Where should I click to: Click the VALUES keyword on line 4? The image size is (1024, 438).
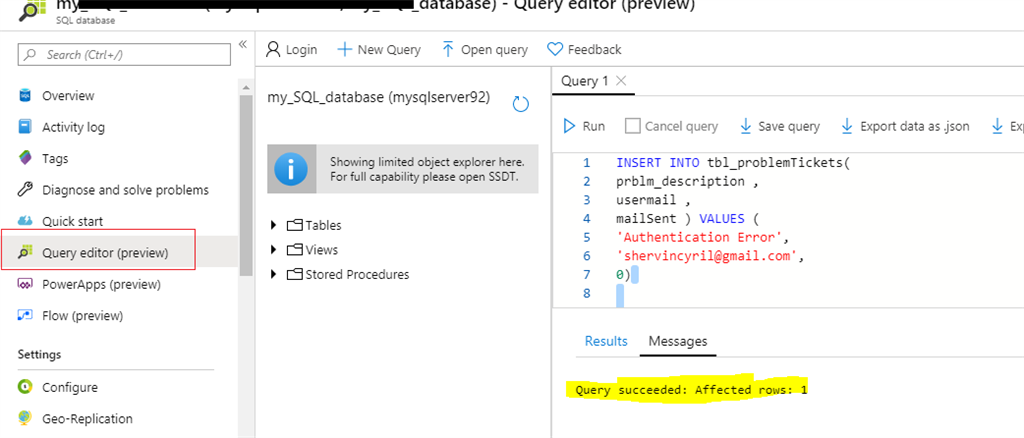[x=721, y=219]
